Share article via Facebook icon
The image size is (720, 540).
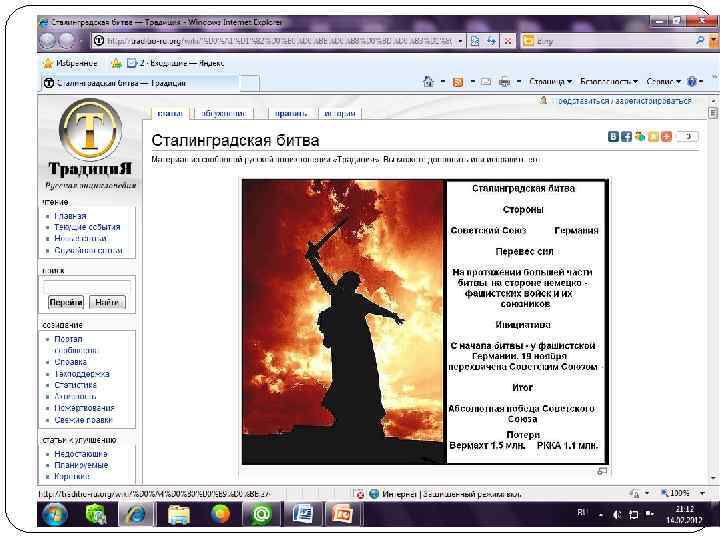626,136
